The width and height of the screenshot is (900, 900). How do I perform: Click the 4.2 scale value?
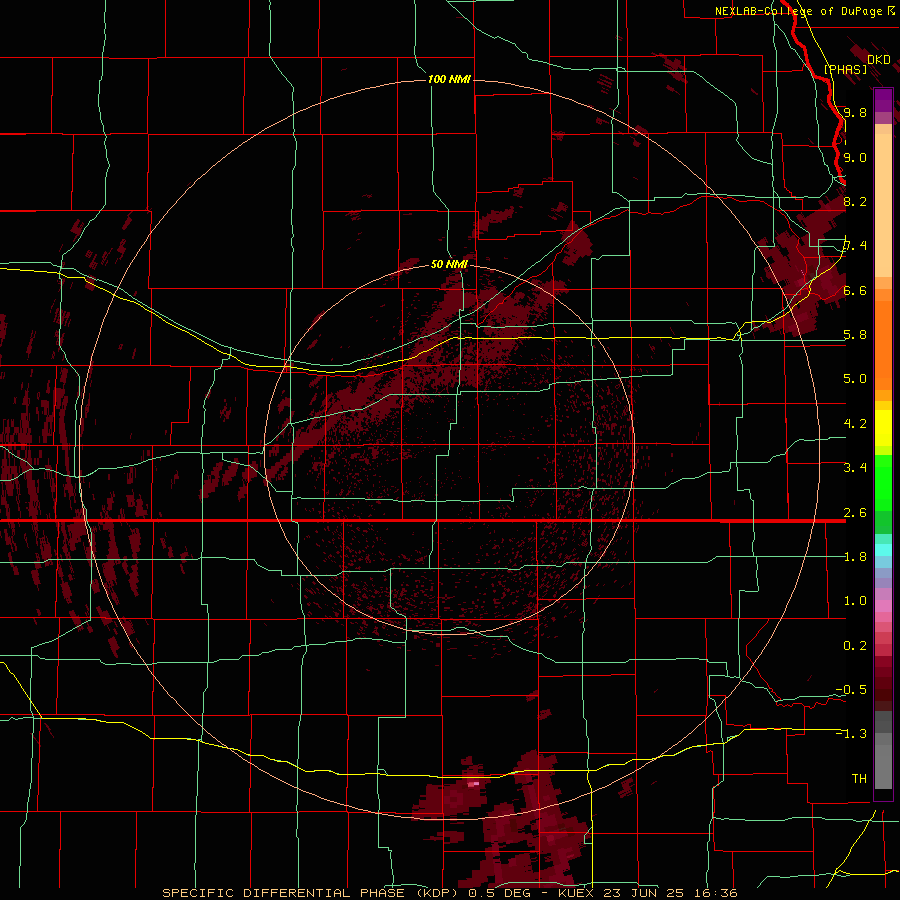pyautogui.click(x=855, y=424)
